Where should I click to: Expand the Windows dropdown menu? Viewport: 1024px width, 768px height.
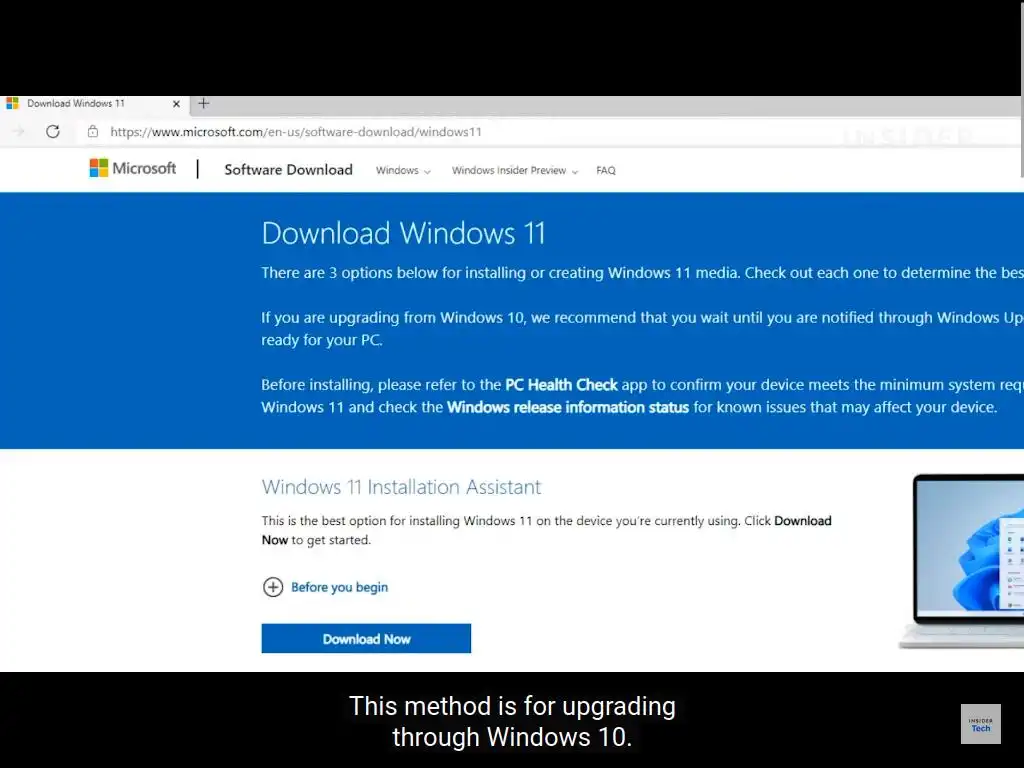coord(403,170)
